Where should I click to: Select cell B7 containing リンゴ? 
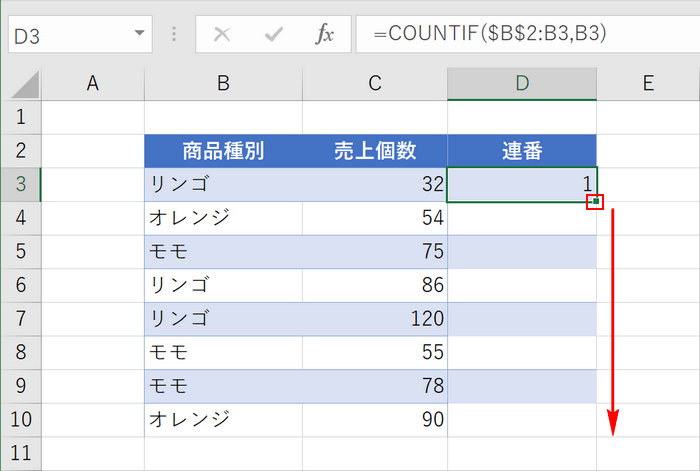[223, 319]
